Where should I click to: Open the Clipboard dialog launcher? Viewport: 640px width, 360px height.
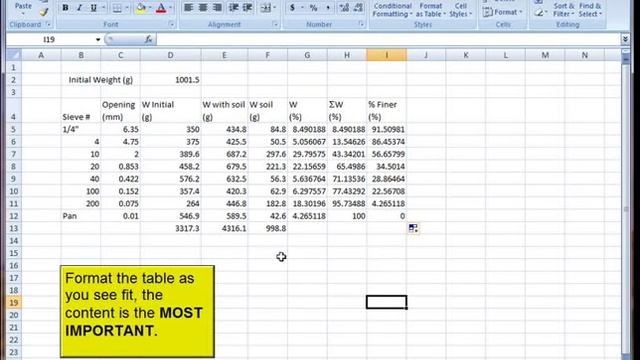[x=48, y=24]
